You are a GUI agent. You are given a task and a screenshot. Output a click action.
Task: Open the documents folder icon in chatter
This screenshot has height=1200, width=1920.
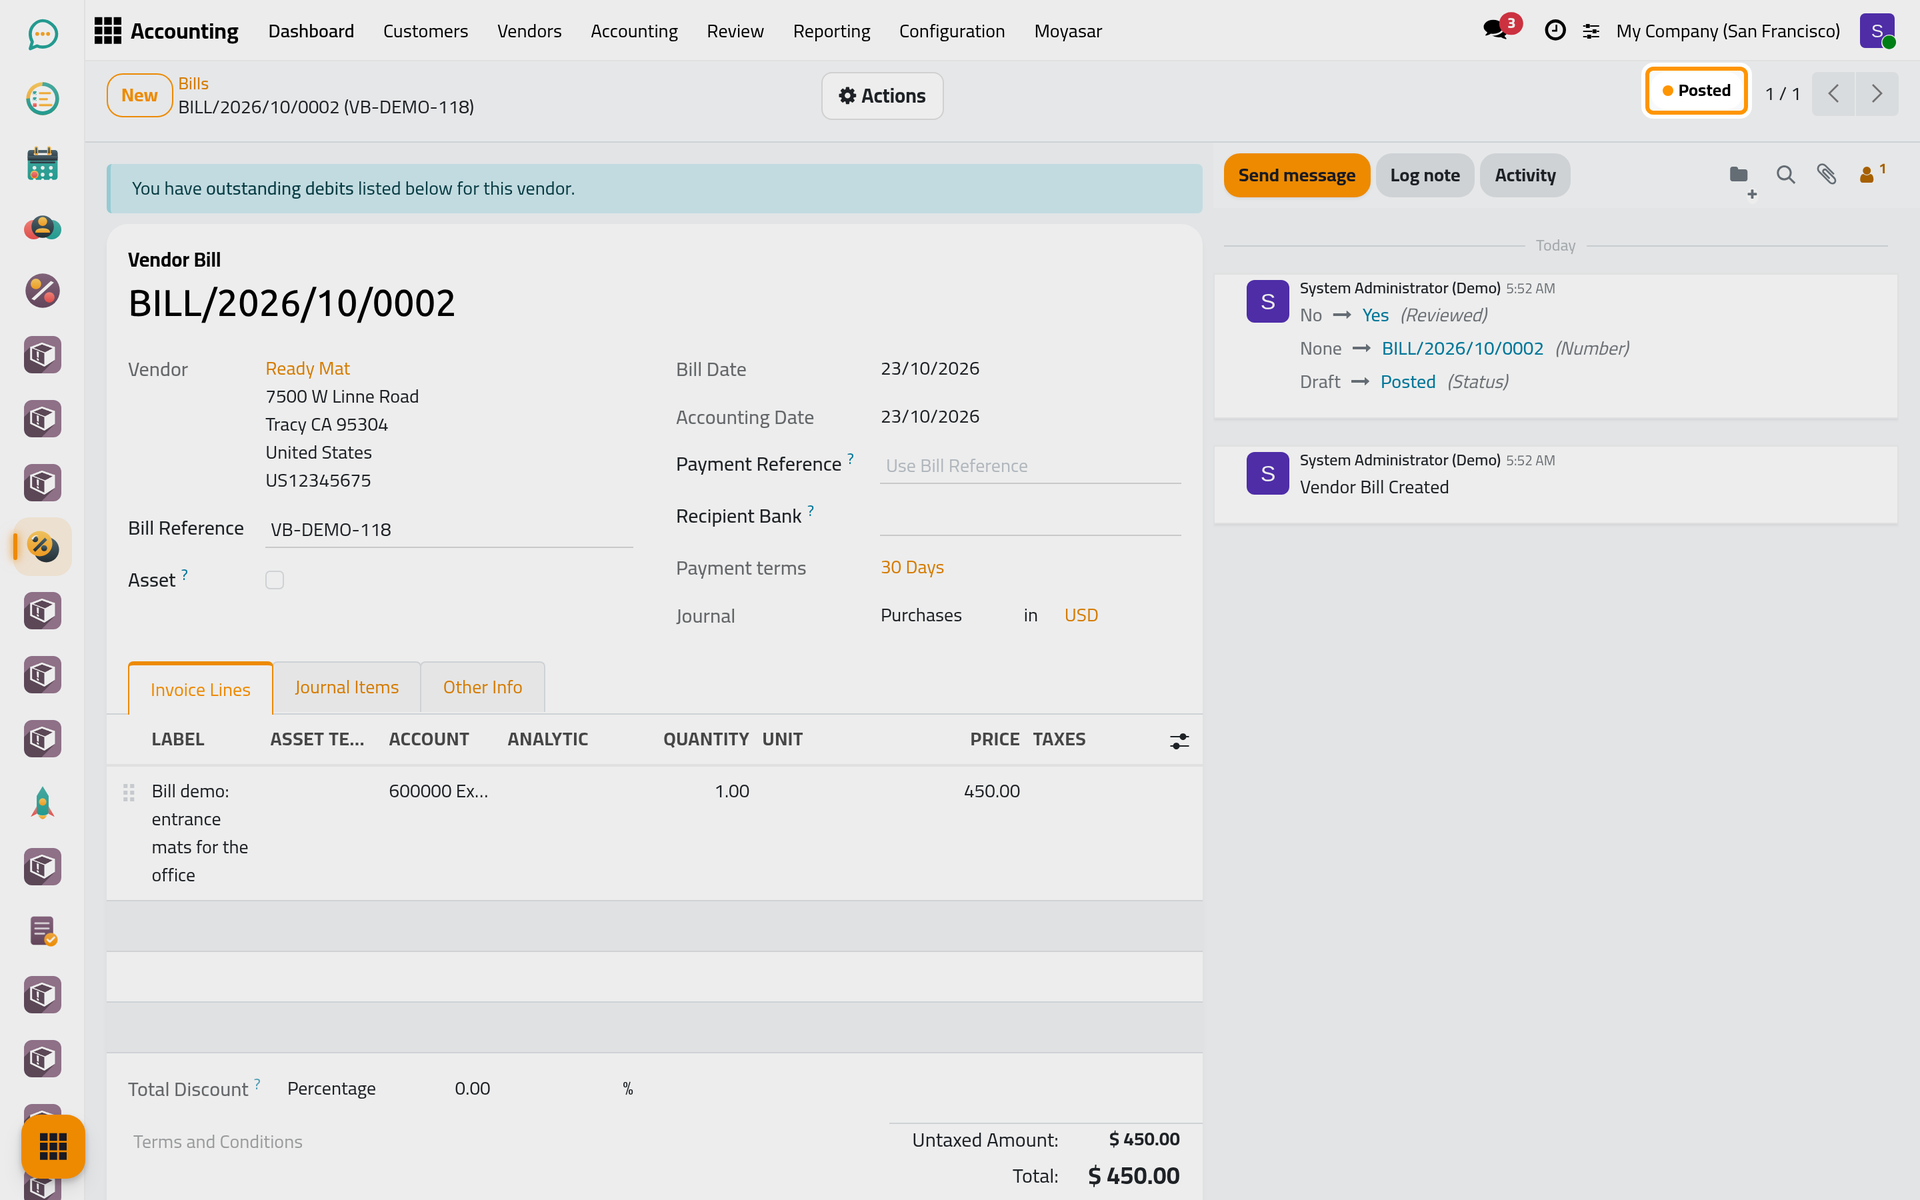click(1740, 176)
